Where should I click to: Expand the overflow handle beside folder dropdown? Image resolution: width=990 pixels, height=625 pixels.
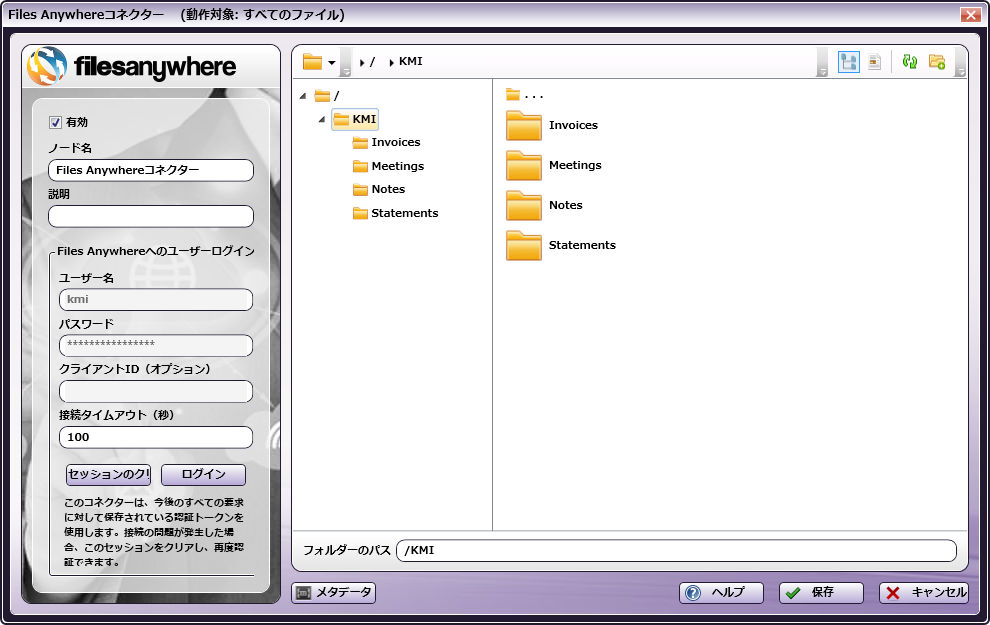pyautogui.click(x=345, y=62)
